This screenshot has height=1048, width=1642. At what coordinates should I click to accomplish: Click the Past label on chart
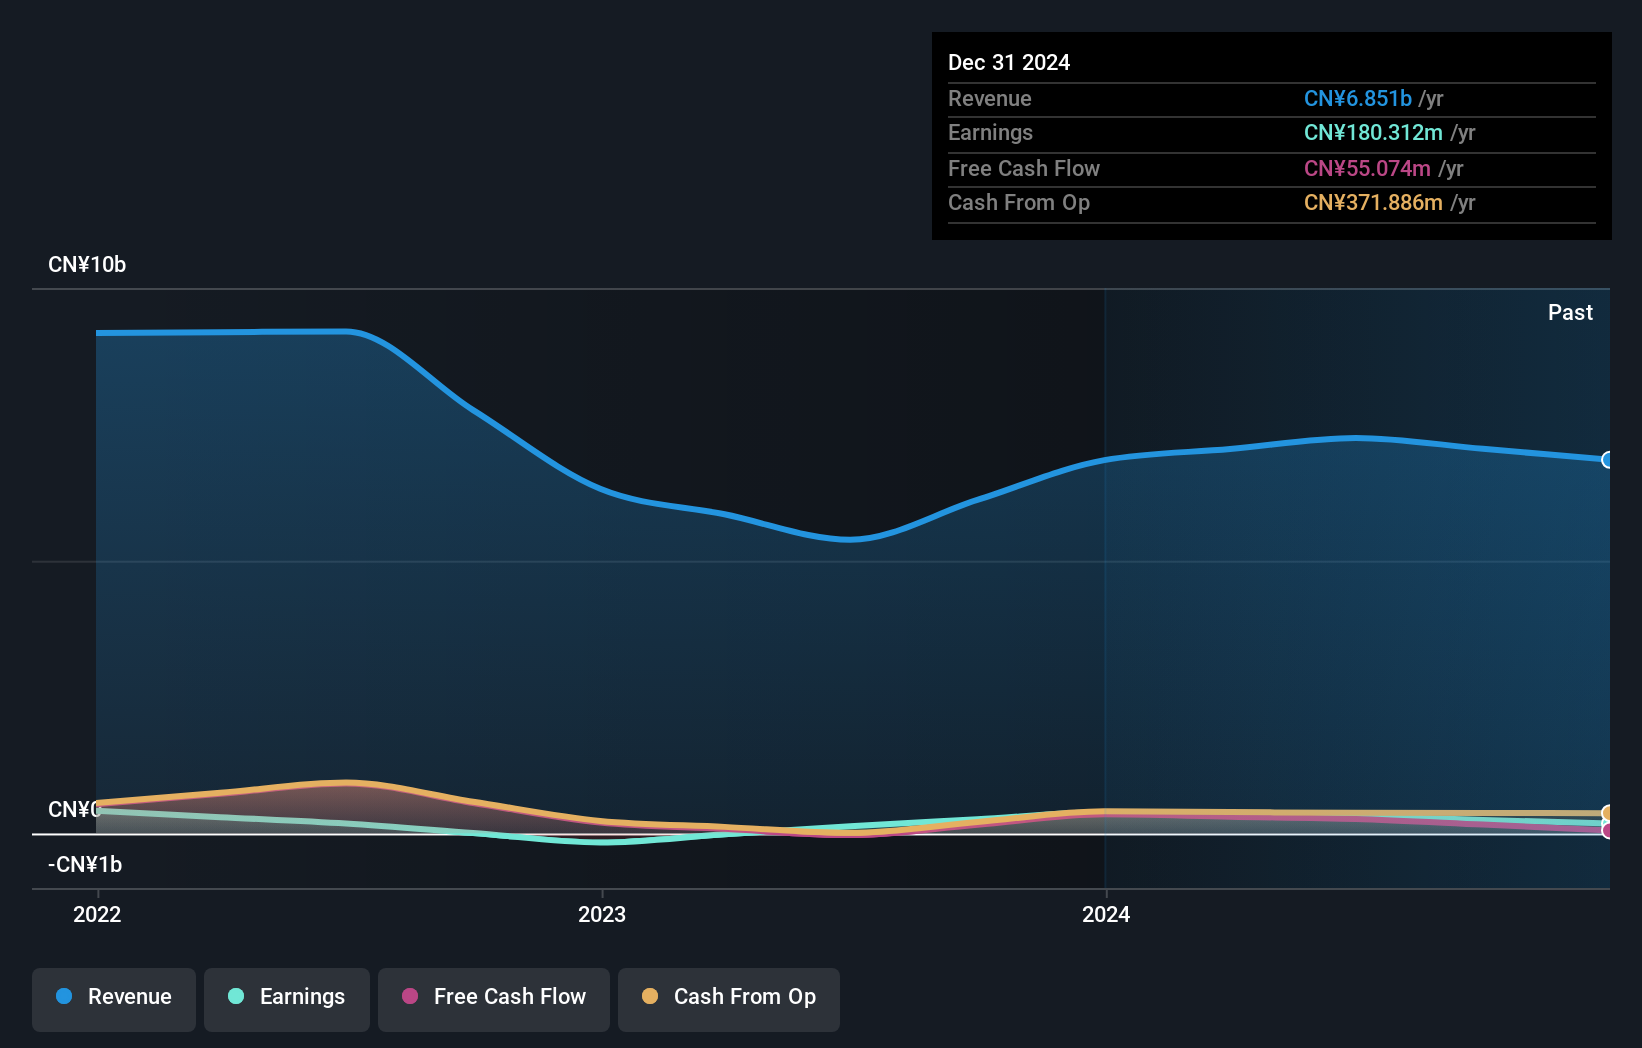[1570, 312]
